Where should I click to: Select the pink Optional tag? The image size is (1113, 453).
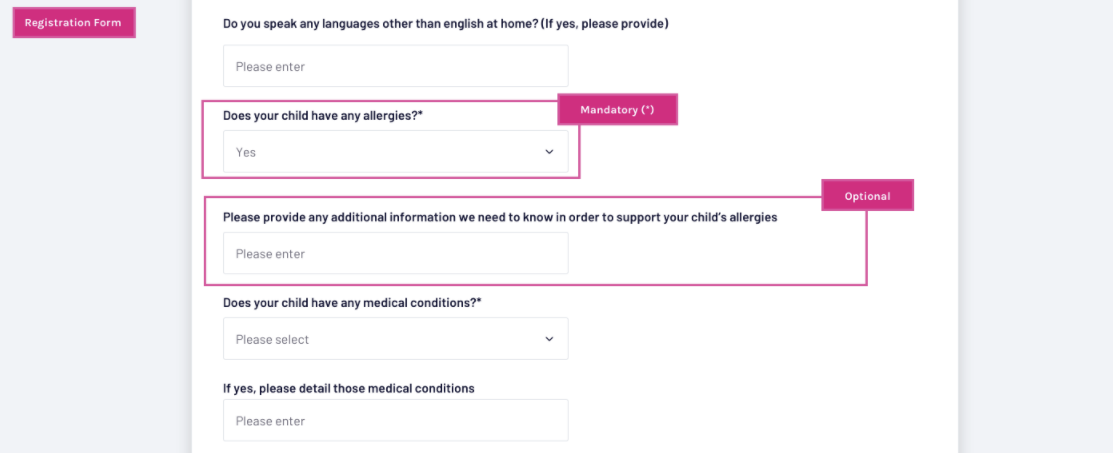[x=867, y=196]
